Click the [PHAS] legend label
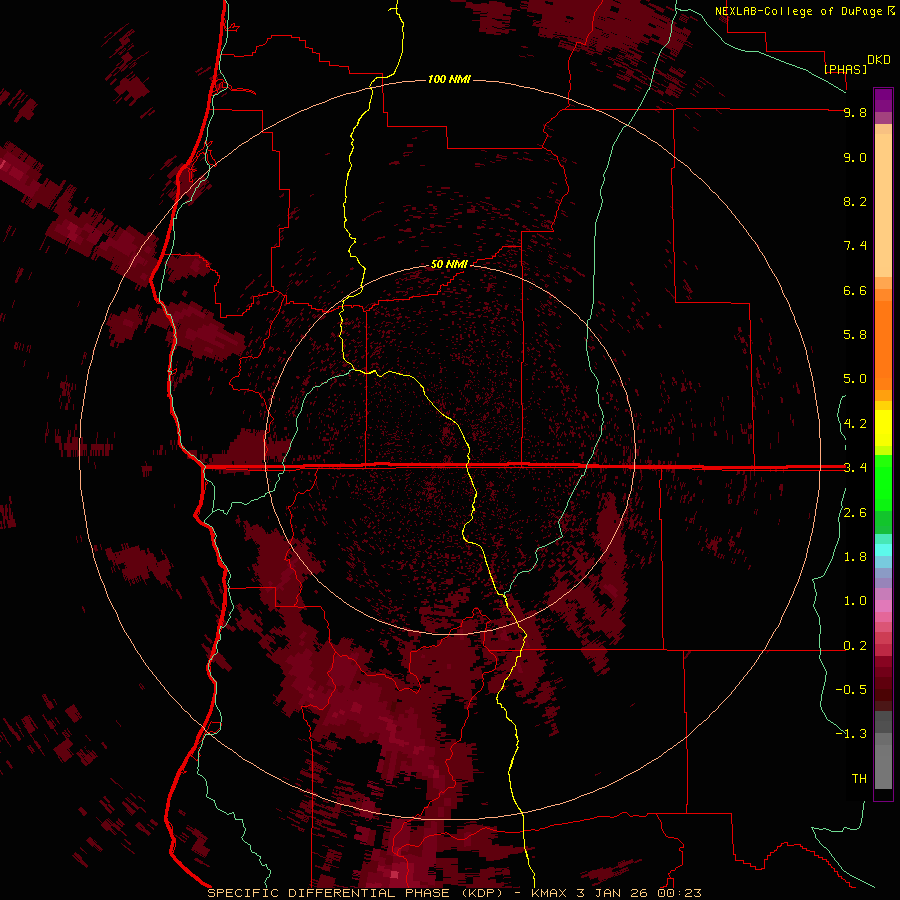Screen dimensions: 900x900 pos(845,69)
